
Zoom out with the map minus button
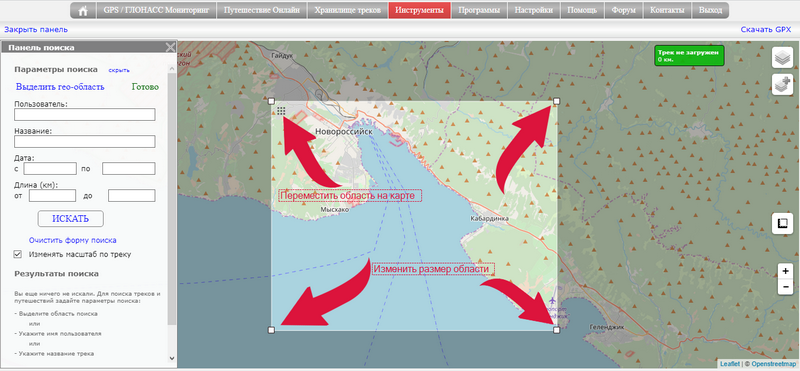(785, 287)
